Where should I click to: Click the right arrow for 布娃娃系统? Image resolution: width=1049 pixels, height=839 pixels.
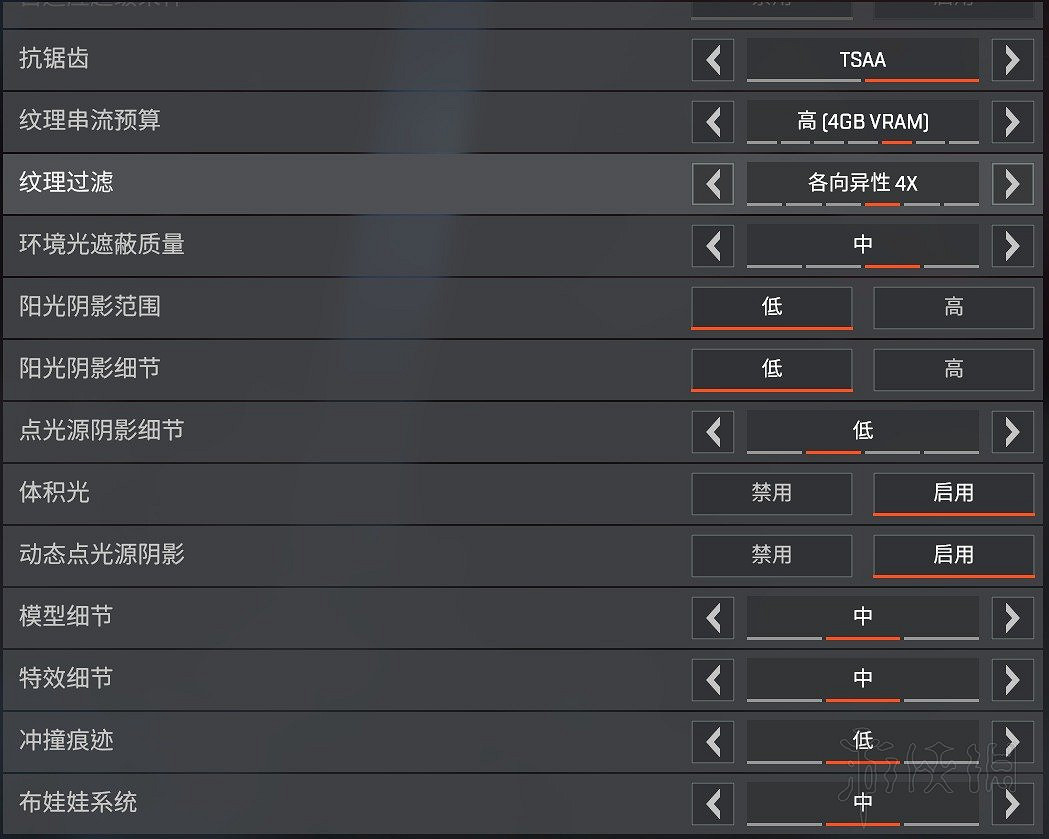[1012, 803]
